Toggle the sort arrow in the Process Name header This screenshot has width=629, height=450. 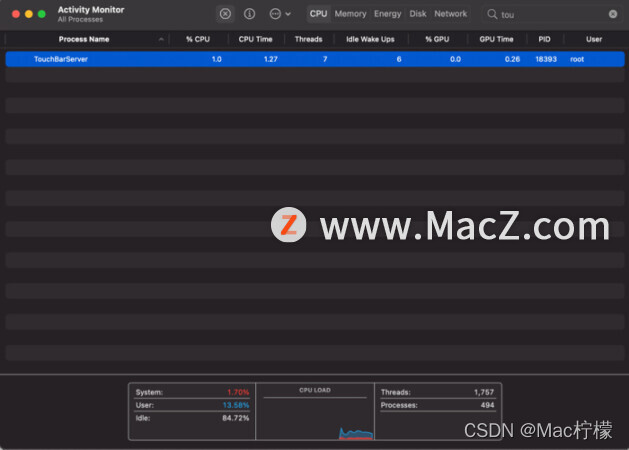pos(161,39)
